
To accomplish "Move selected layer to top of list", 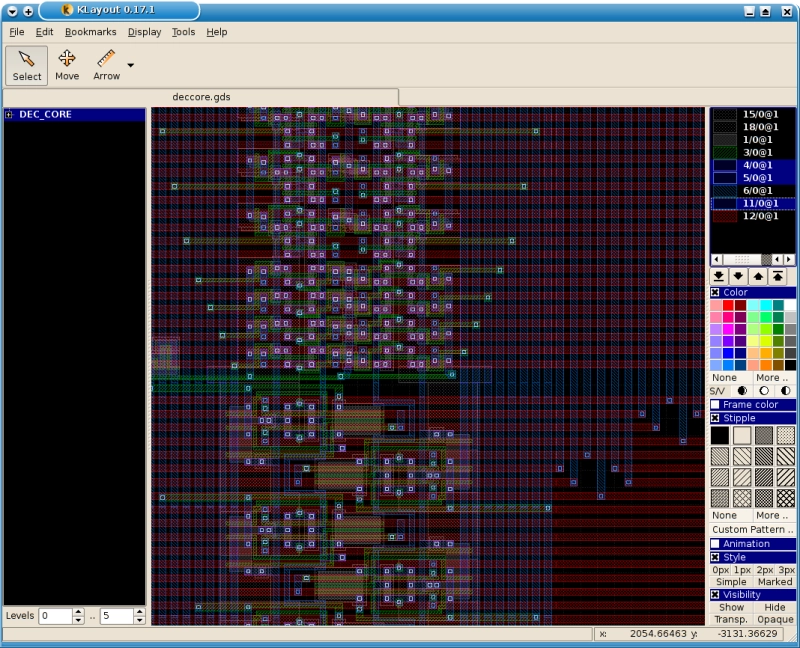I will click(778, 277).
